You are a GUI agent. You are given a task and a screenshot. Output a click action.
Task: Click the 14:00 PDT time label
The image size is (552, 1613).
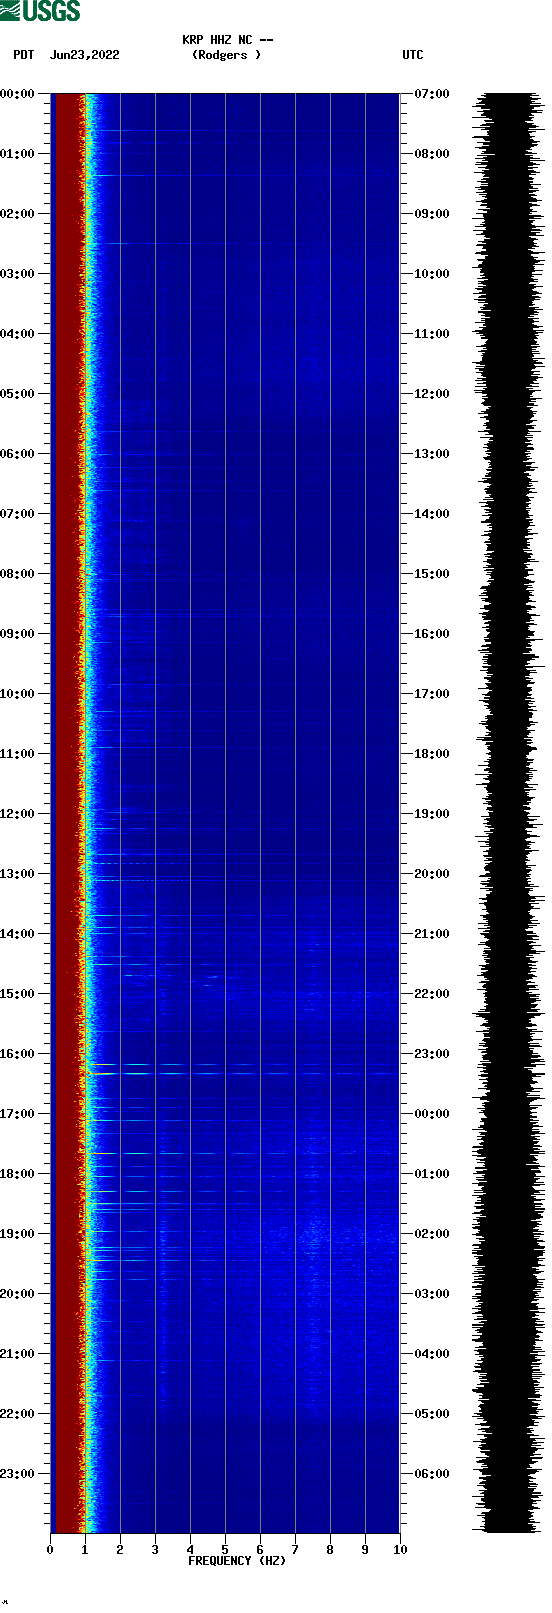[18, 934]
